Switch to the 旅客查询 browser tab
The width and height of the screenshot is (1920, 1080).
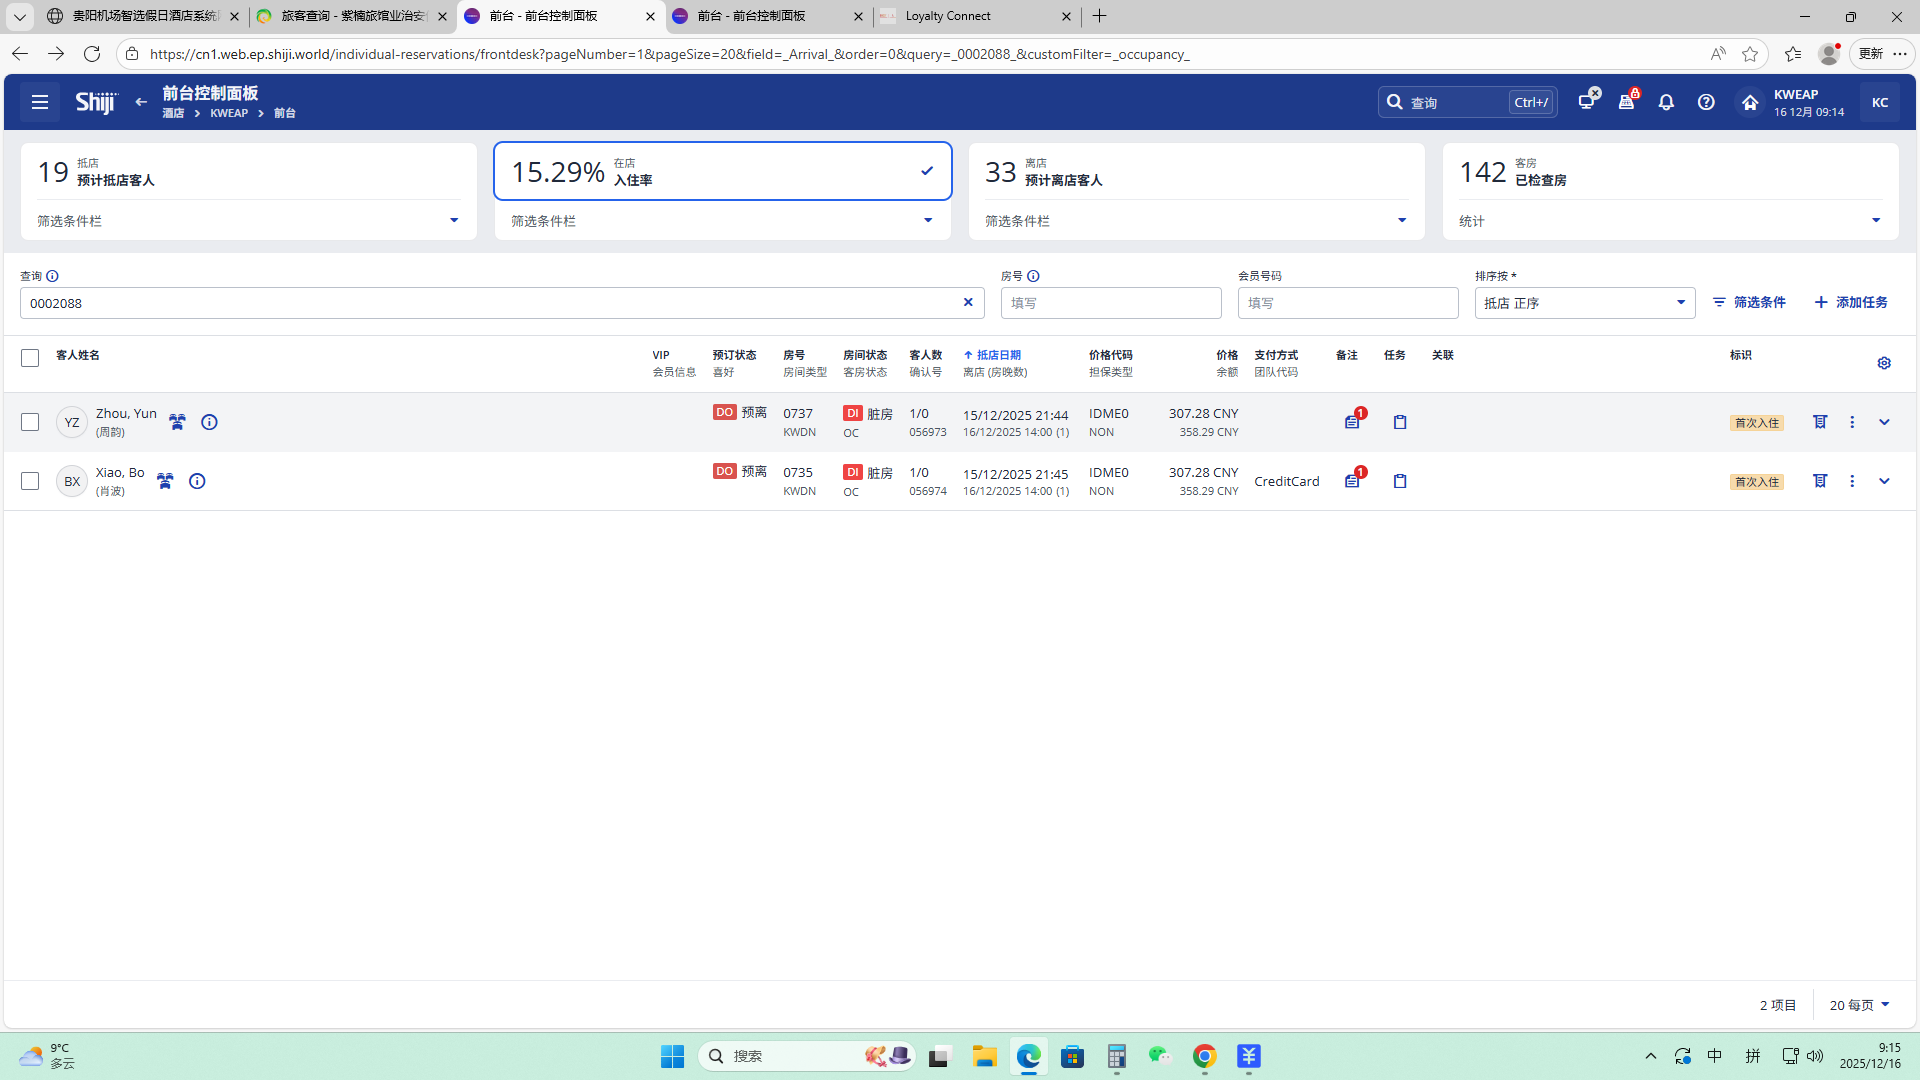tap(352, 16)
